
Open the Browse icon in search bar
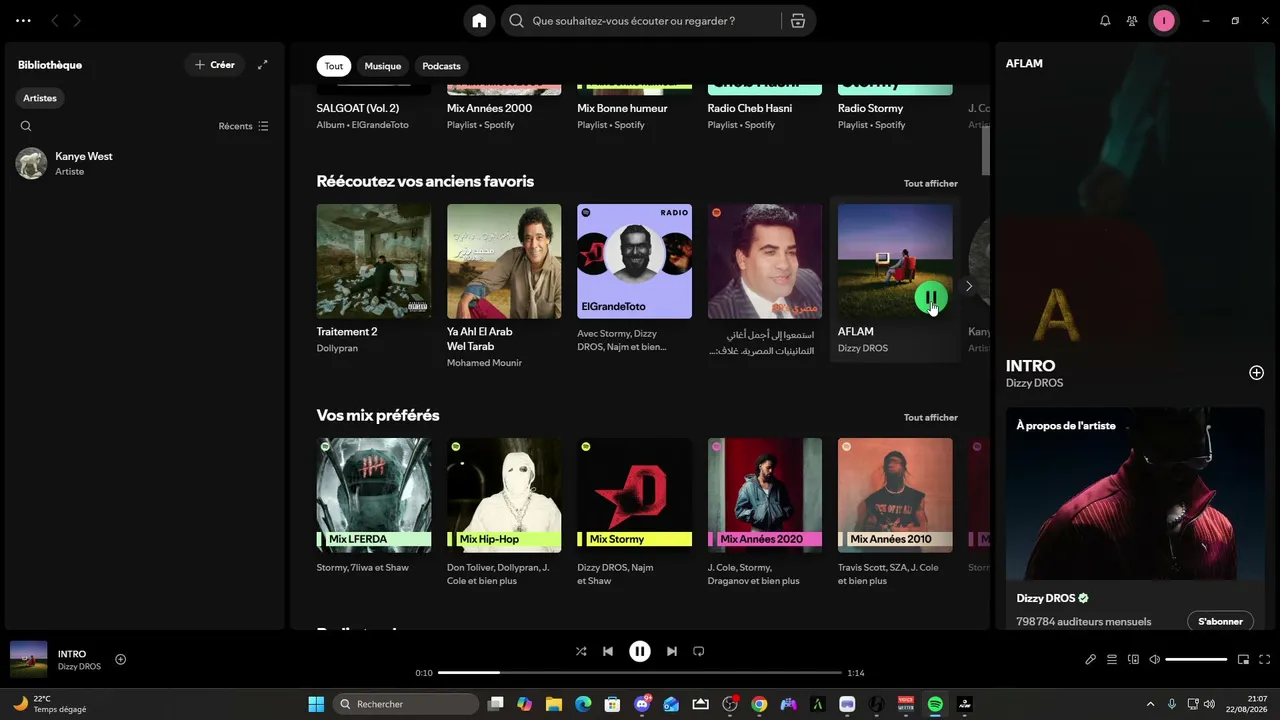coord(797,21)
